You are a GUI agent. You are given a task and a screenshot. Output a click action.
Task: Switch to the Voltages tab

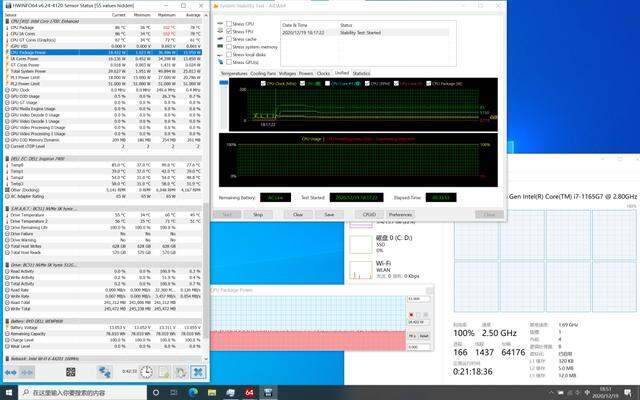point(287,73)
